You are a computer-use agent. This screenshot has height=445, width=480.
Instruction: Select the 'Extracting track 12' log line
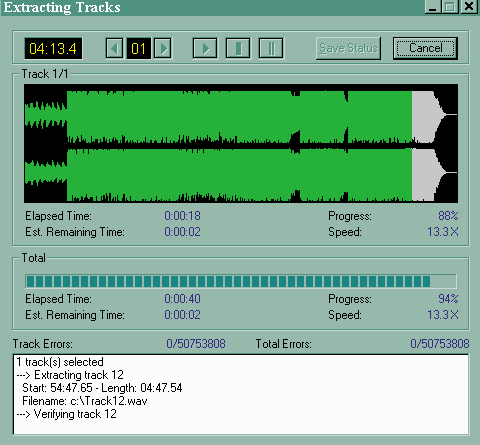[70, 375]
